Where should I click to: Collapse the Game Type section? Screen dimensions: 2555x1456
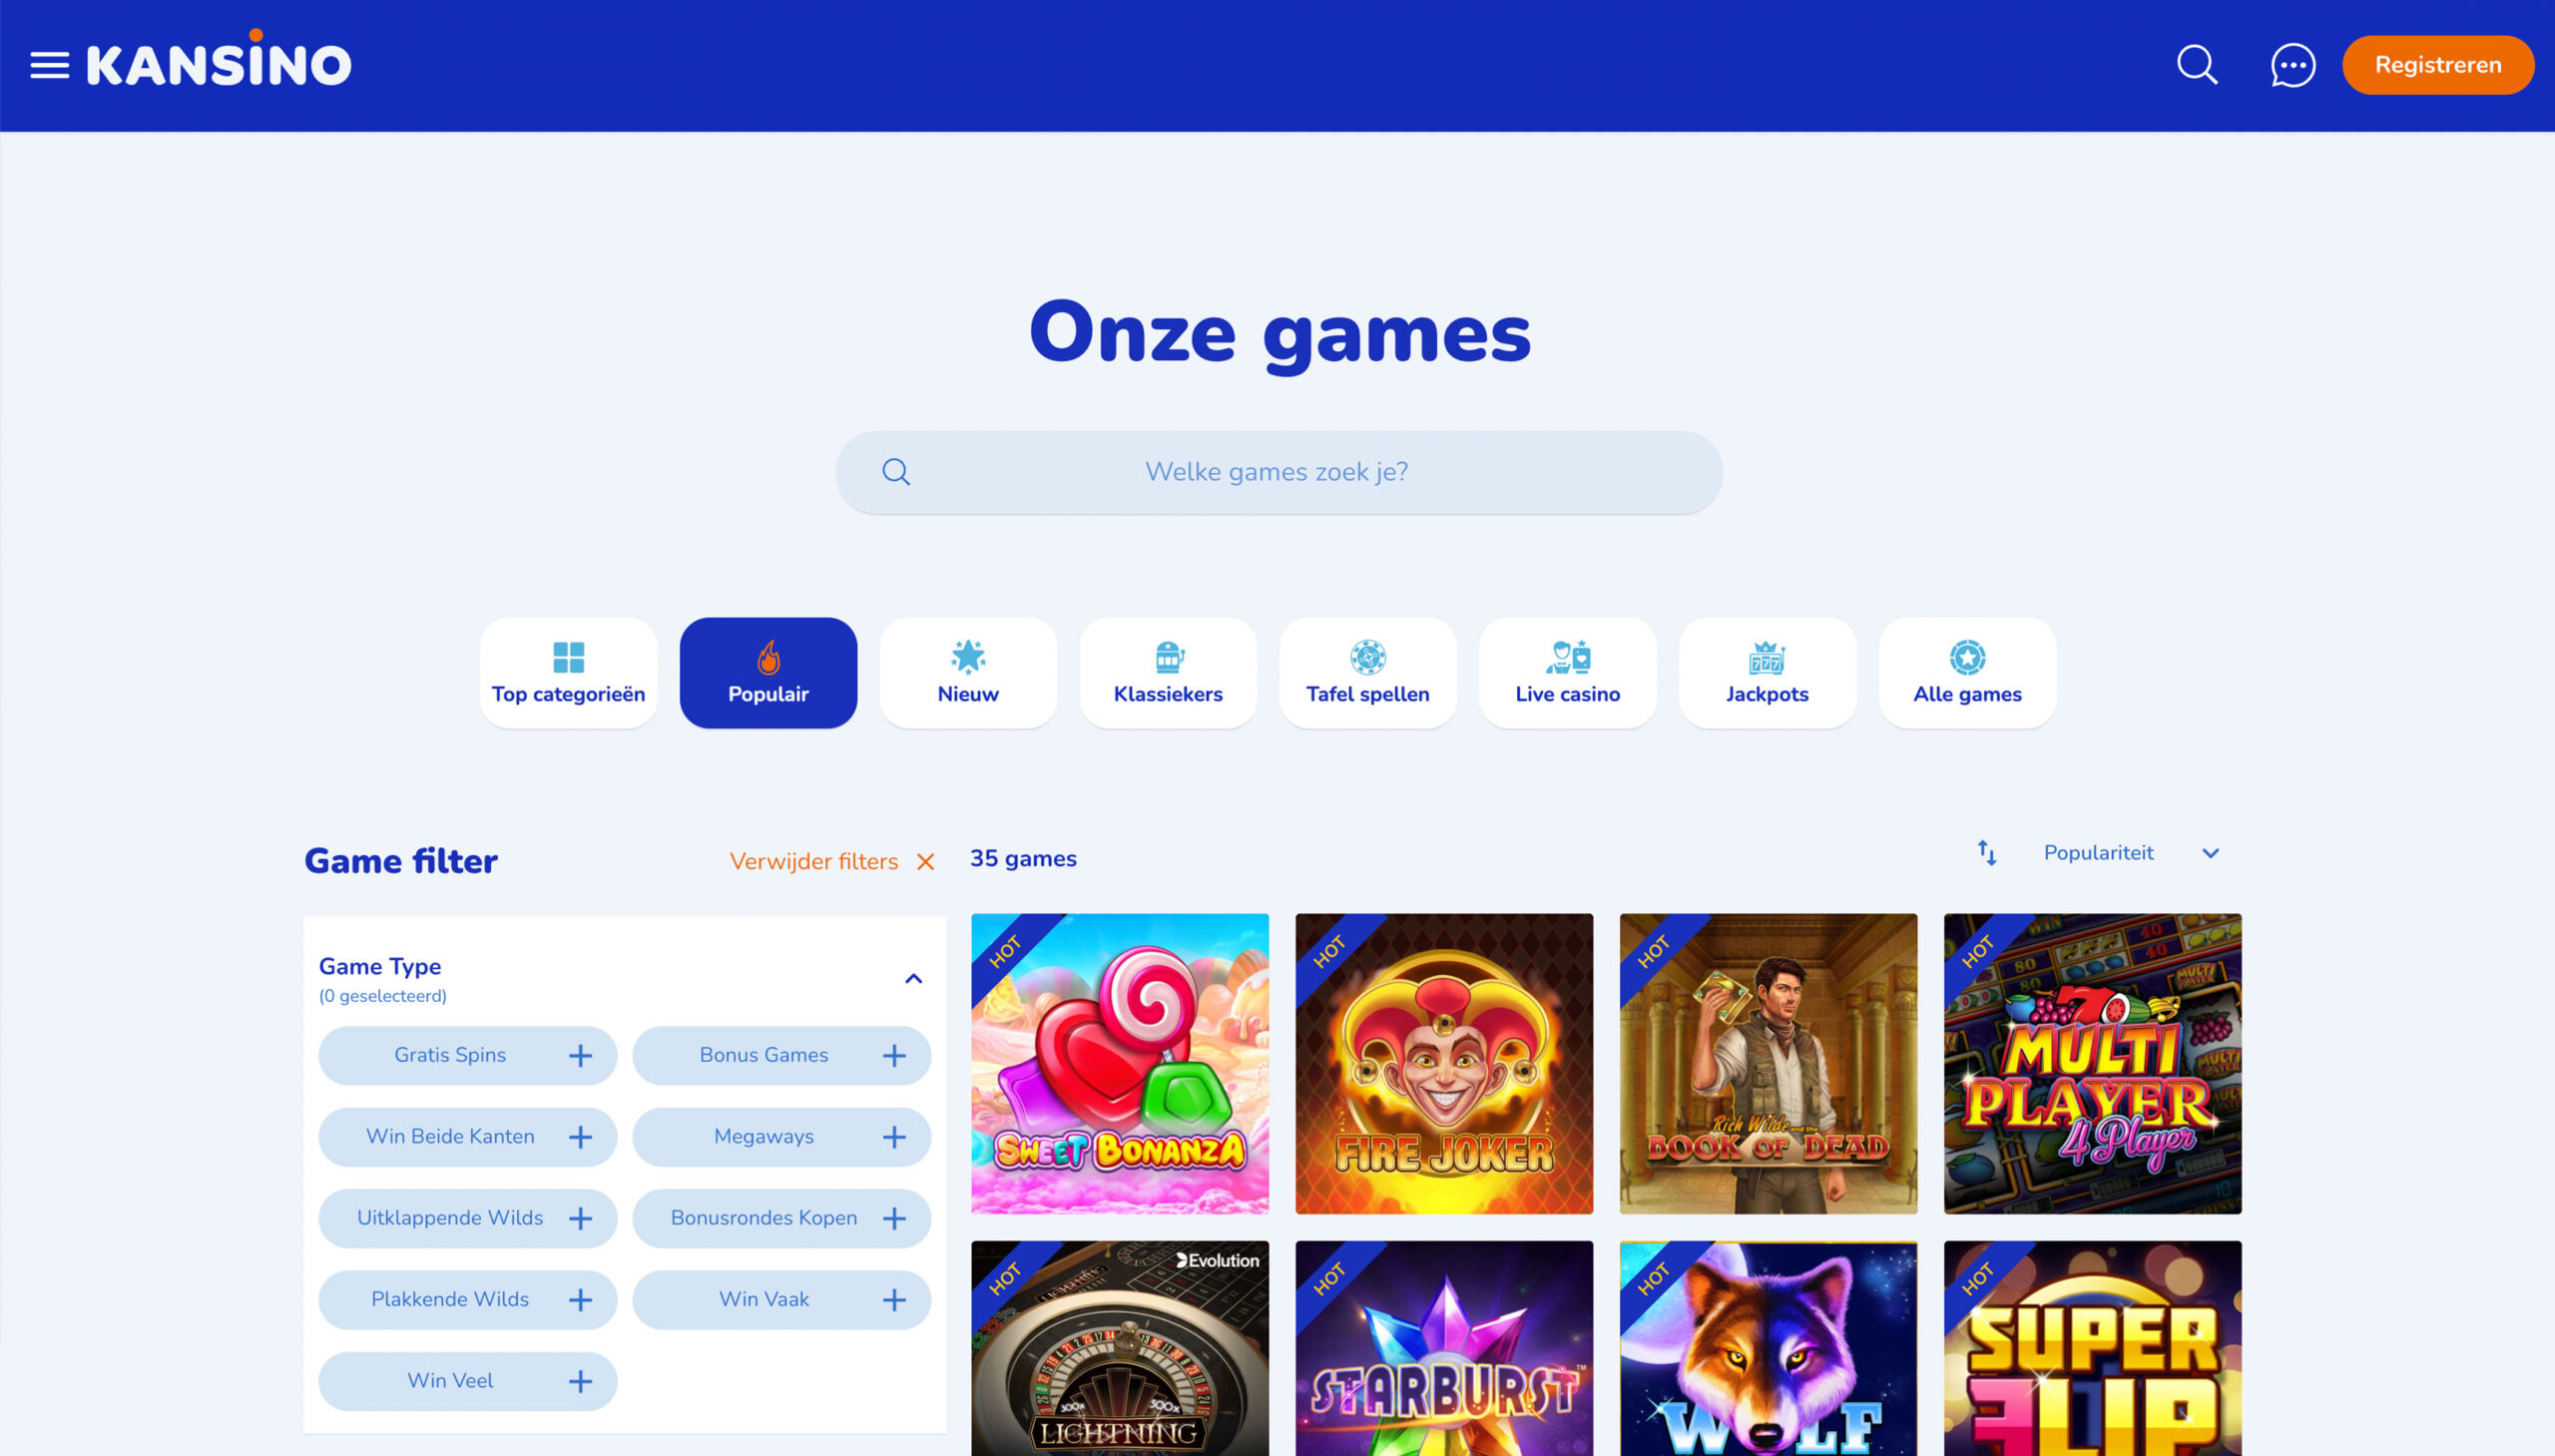coord(913,979)
